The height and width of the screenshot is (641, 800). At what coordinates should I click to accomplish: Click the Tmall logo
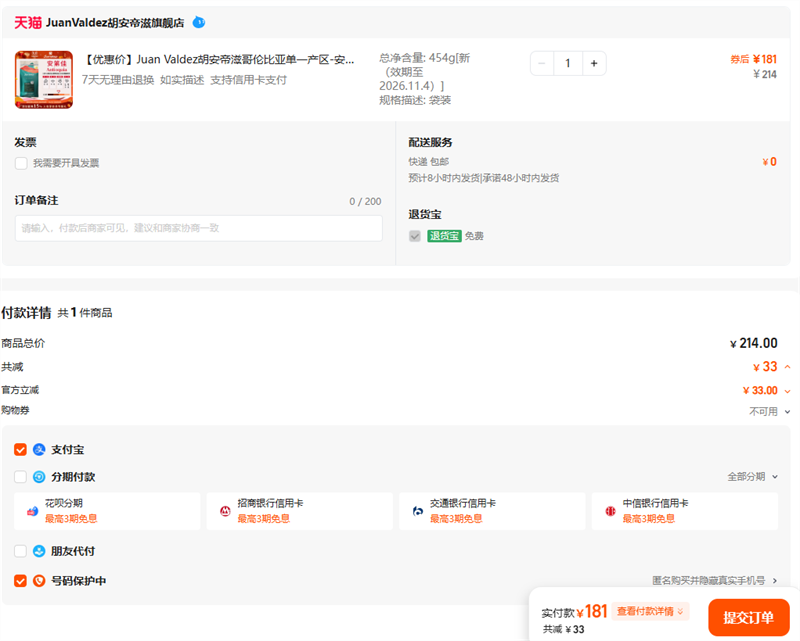point(28,22)
